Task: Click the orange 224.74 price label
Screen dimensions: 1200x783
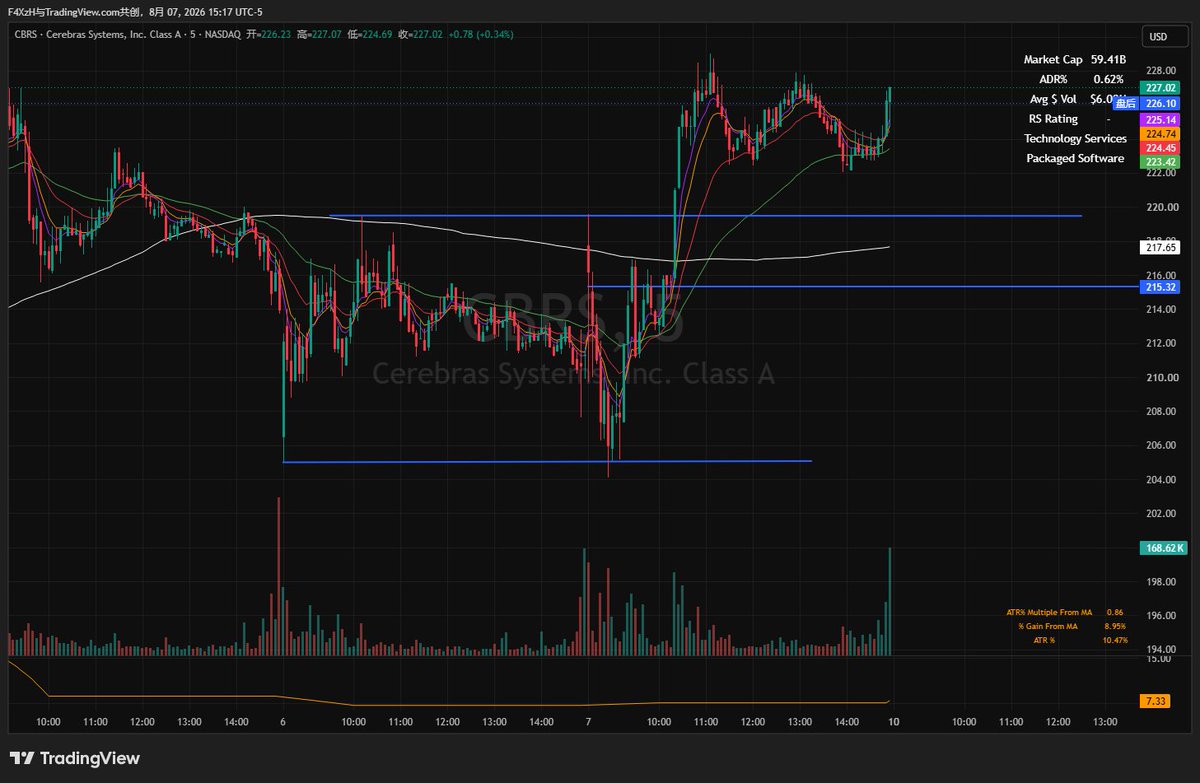Action: (x=1160, y=134)
